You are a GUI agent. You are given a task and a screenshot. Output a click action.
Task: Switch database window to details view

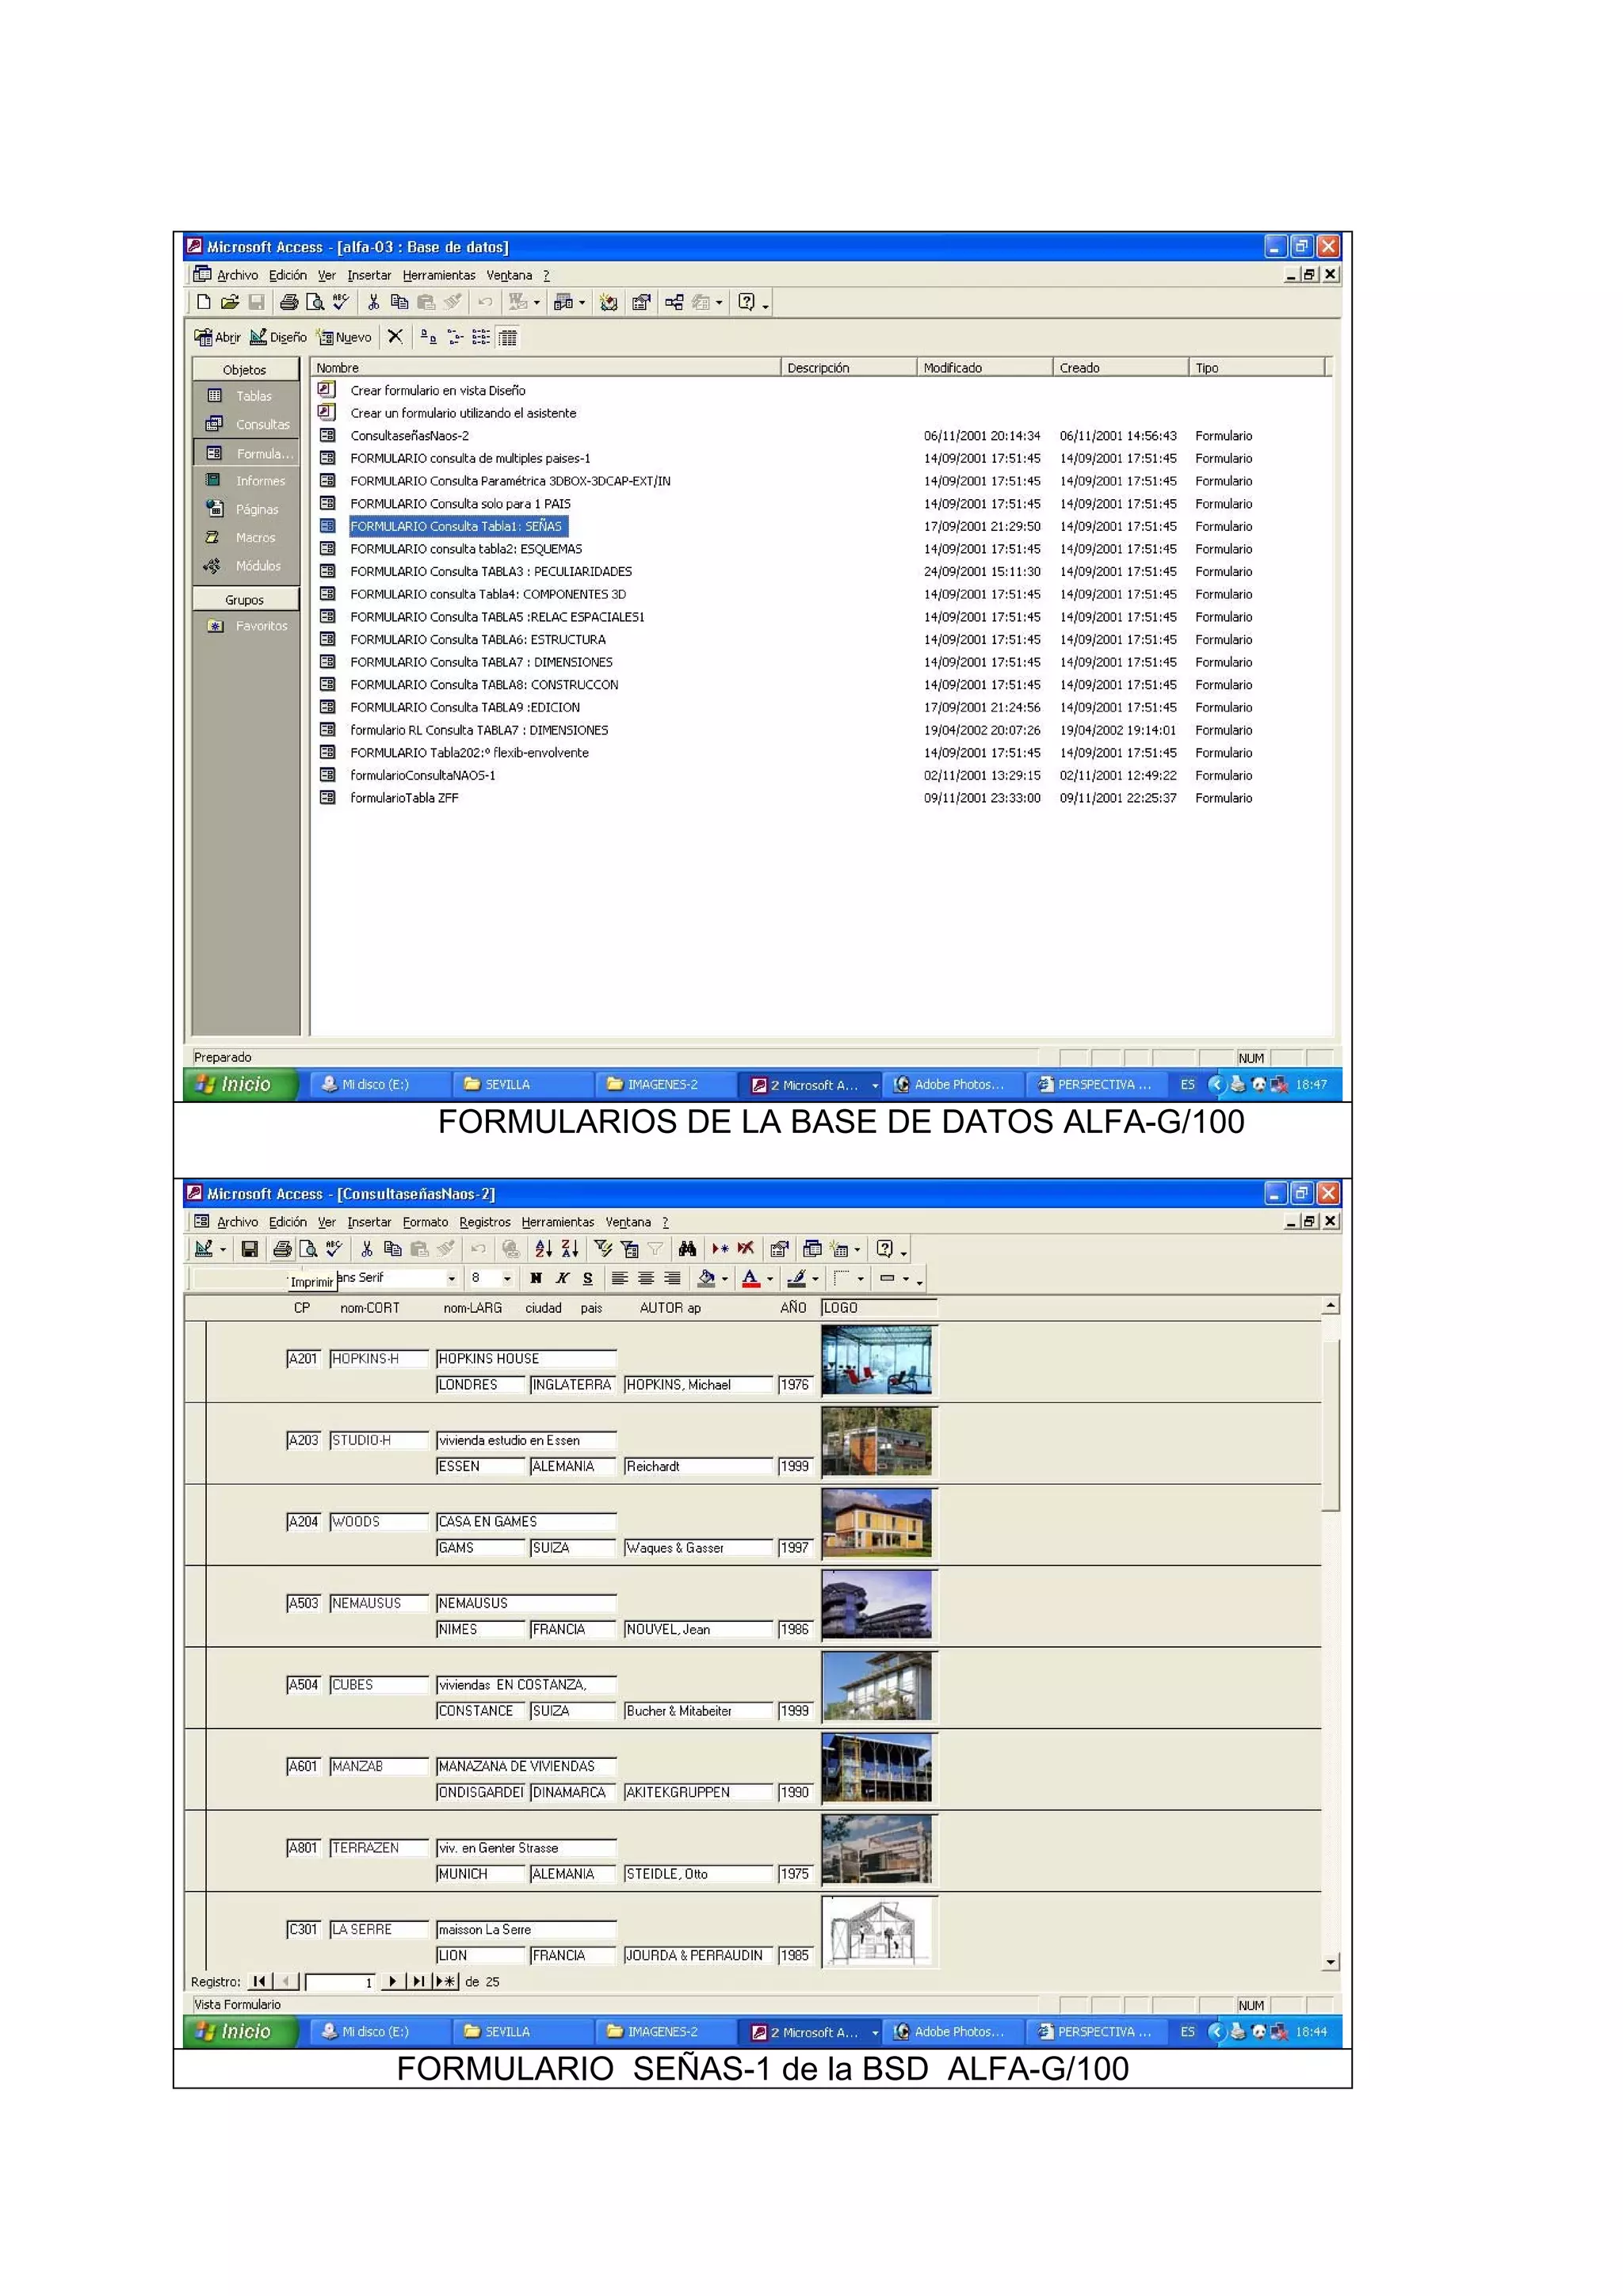[508, 337]
